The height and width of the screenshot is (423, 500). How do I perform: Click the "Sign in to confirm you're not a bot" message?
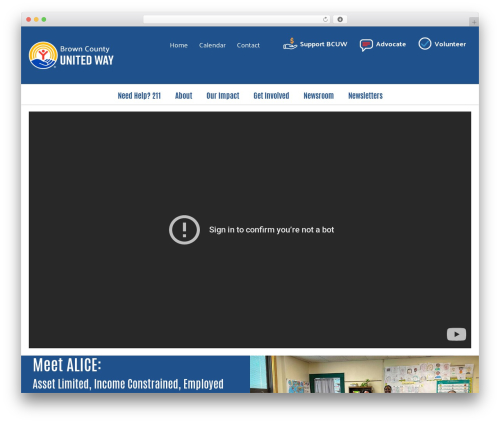271,230
